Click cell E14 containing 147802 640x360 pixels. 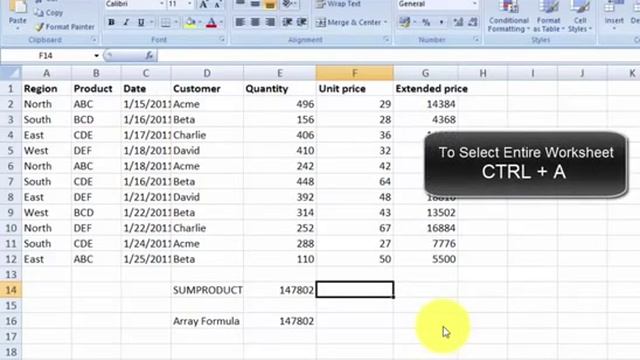click(280, 290)
